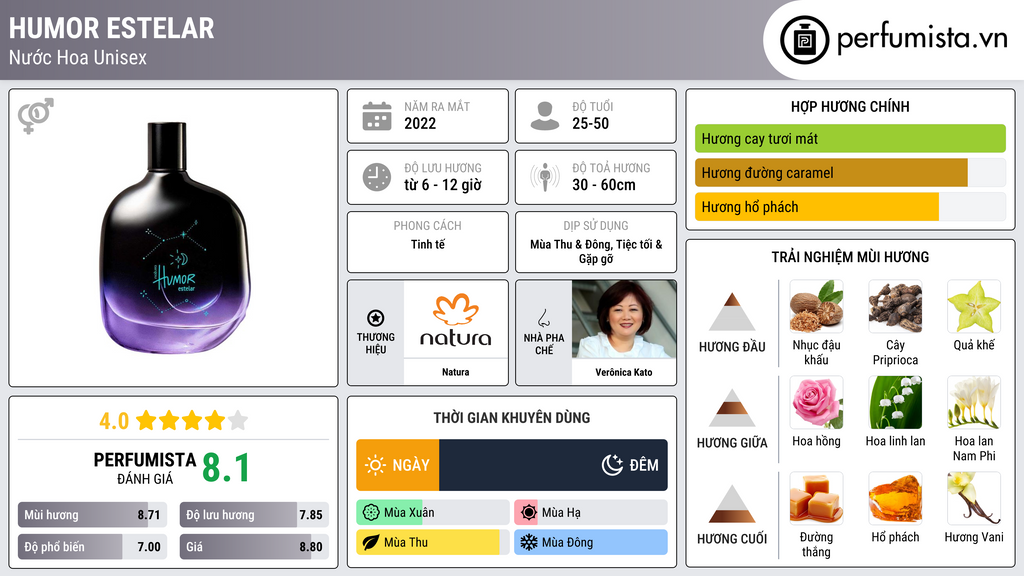
Task: Open the Verônica Kato perfumer photo
Action: tap(624, 319)
